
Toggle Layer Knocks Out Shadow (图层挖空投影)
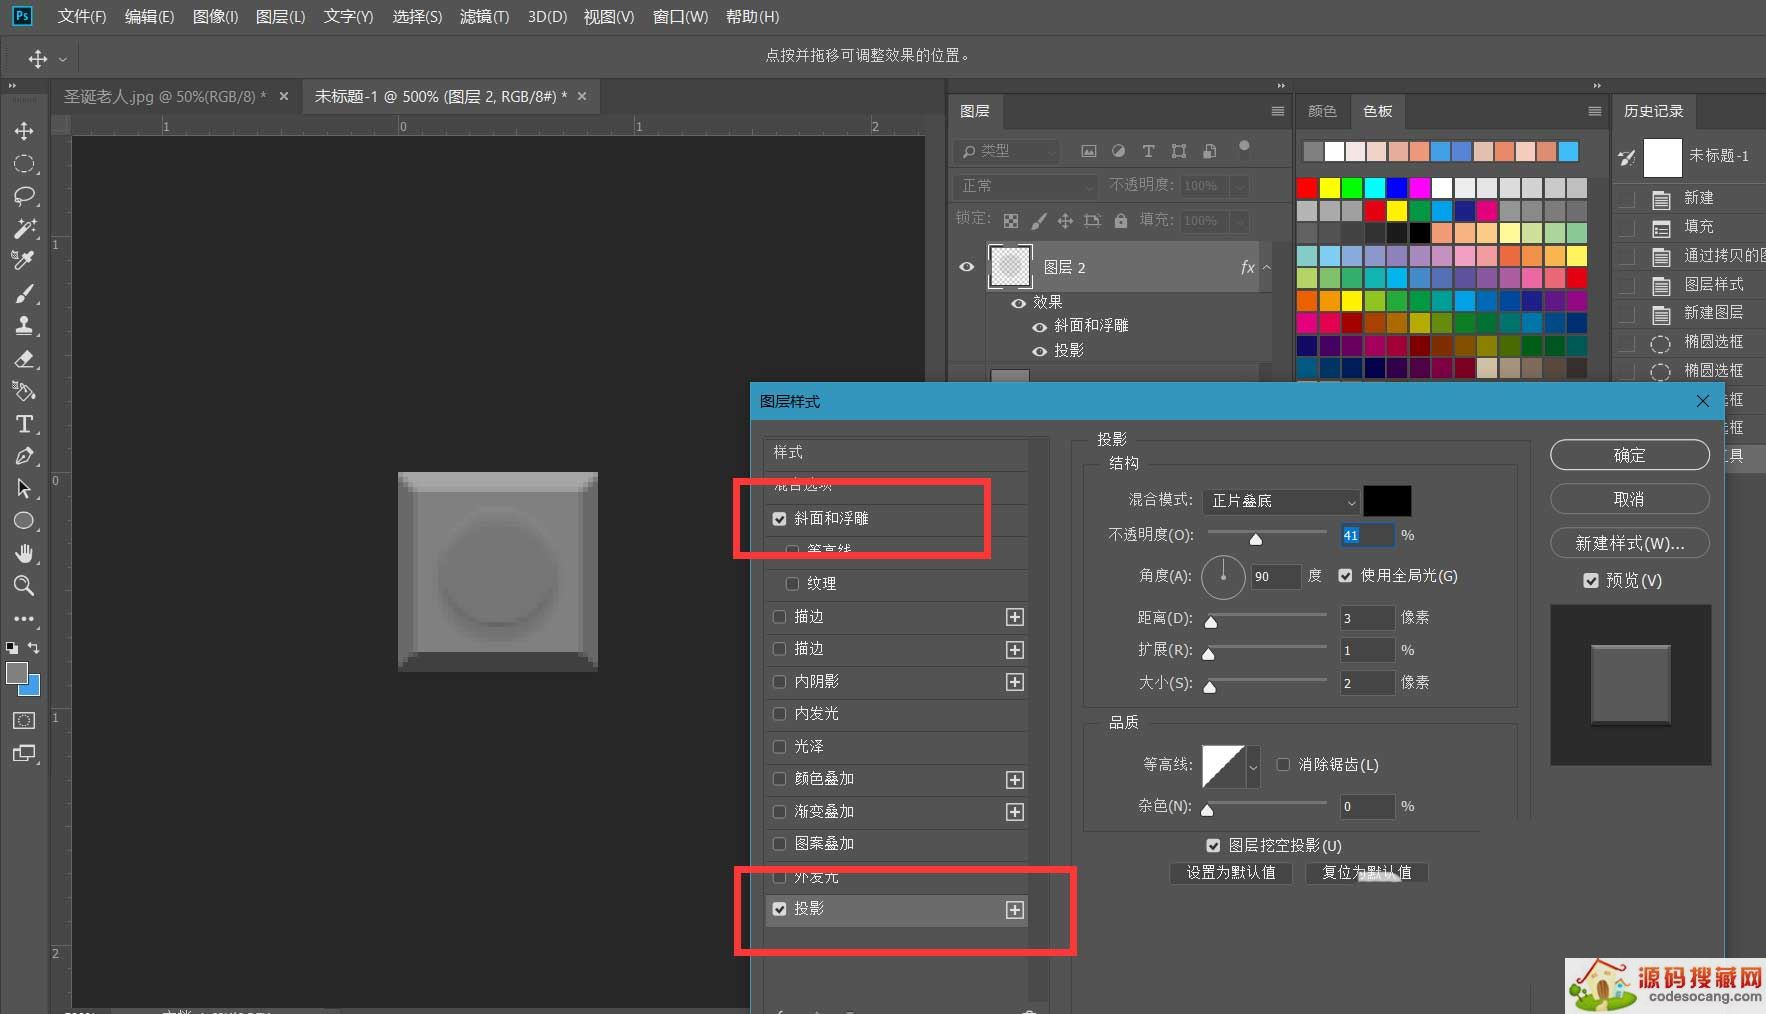(1213, 846)
